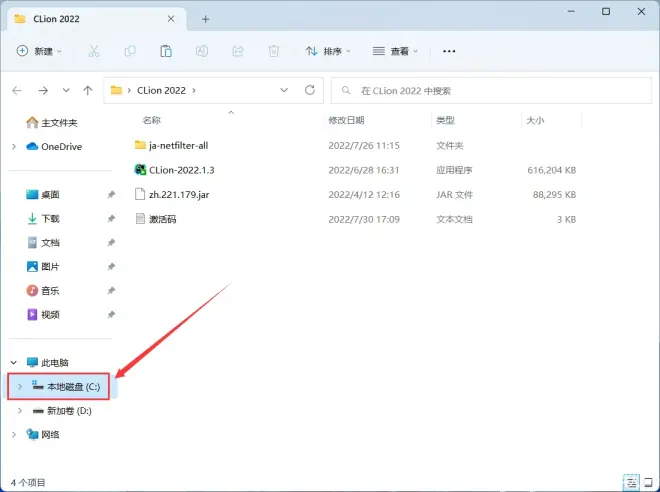
Task: Sort by the 名称 column header
Action: (152, 120)
